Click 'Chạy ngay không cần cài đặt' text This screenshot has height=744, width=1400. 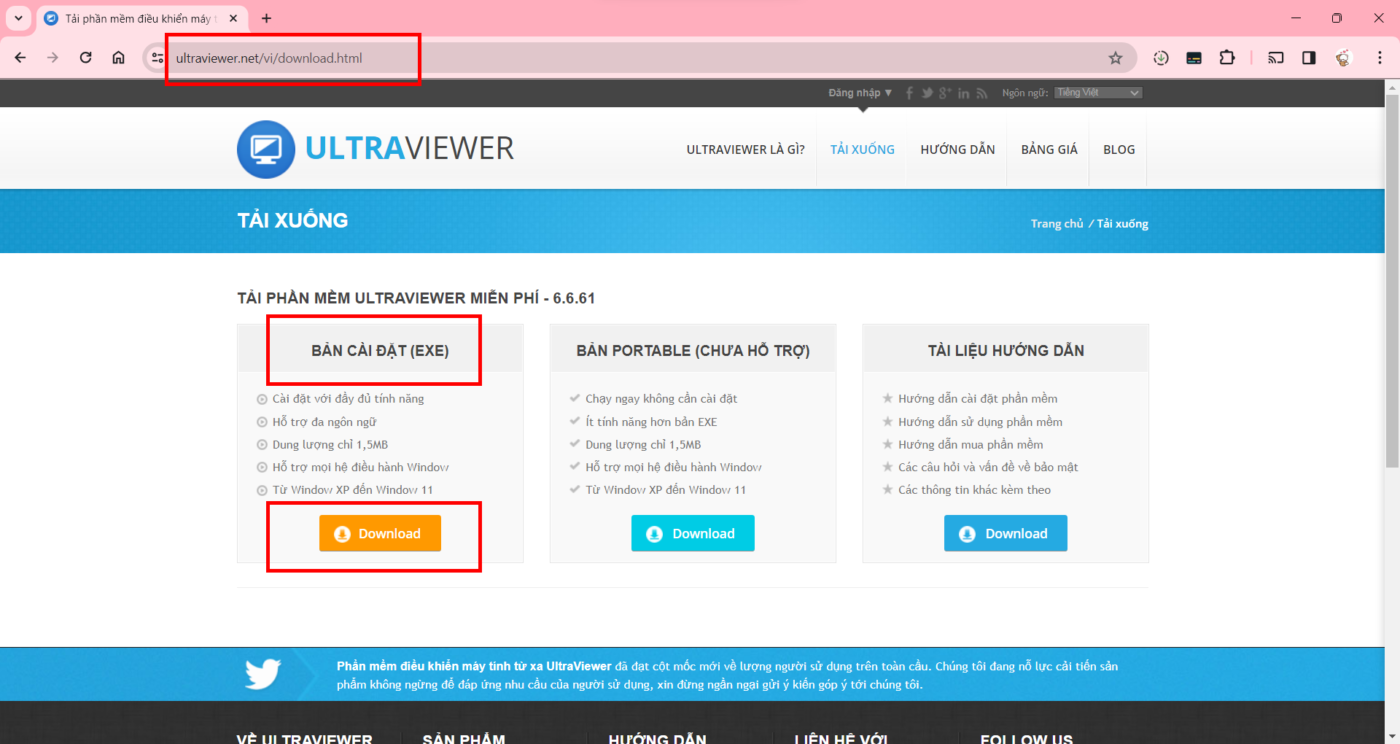click(661, 399)
